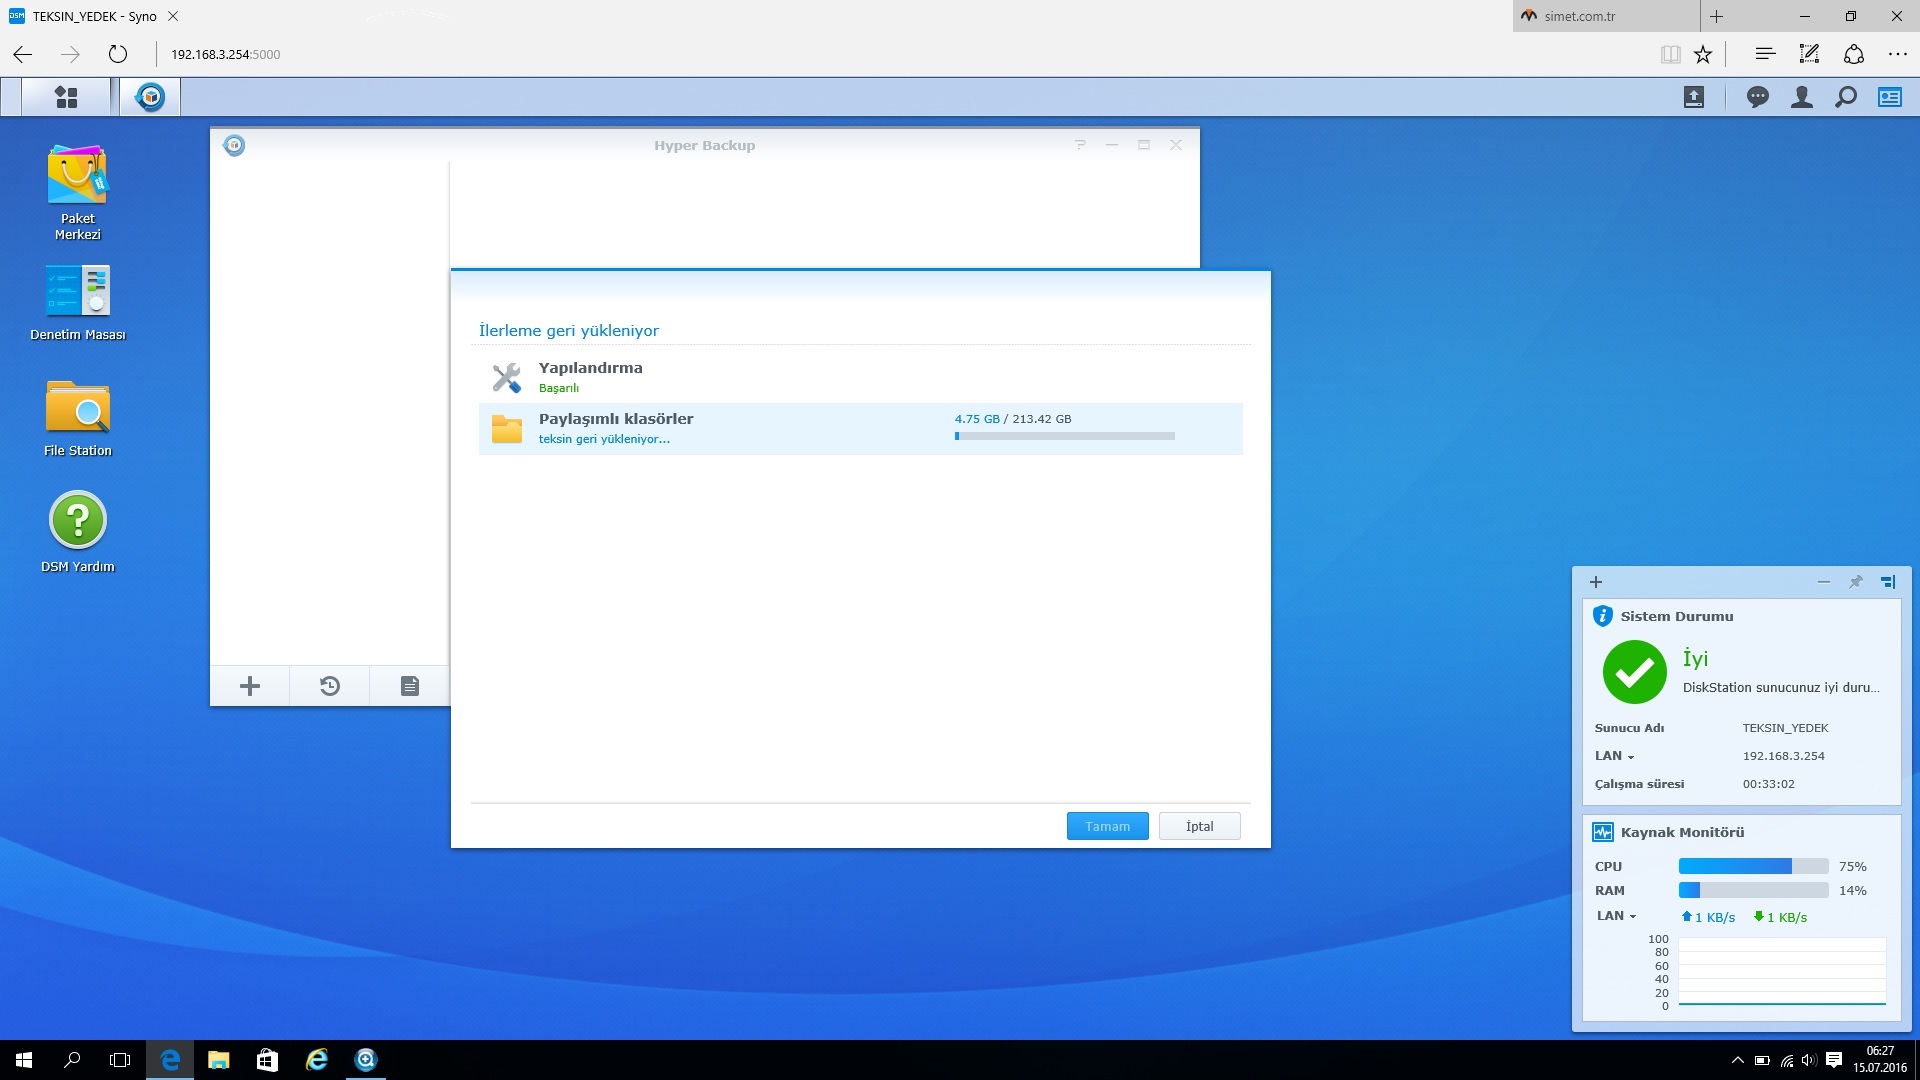Expand the LAN dropdown in Sistem Durumu

pos(1614,756)
